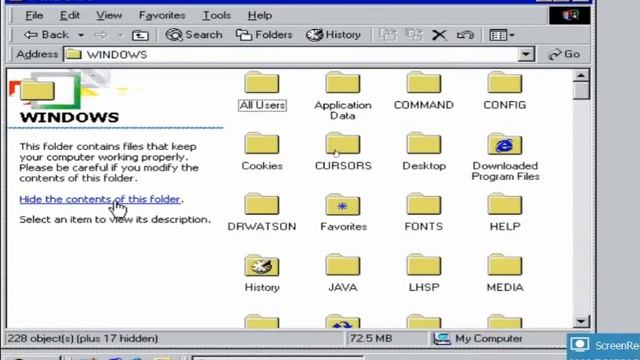This screenshot has height=360, width=640.
Task: Click the vertical scrollbar thumb
Action: point(581,91)
